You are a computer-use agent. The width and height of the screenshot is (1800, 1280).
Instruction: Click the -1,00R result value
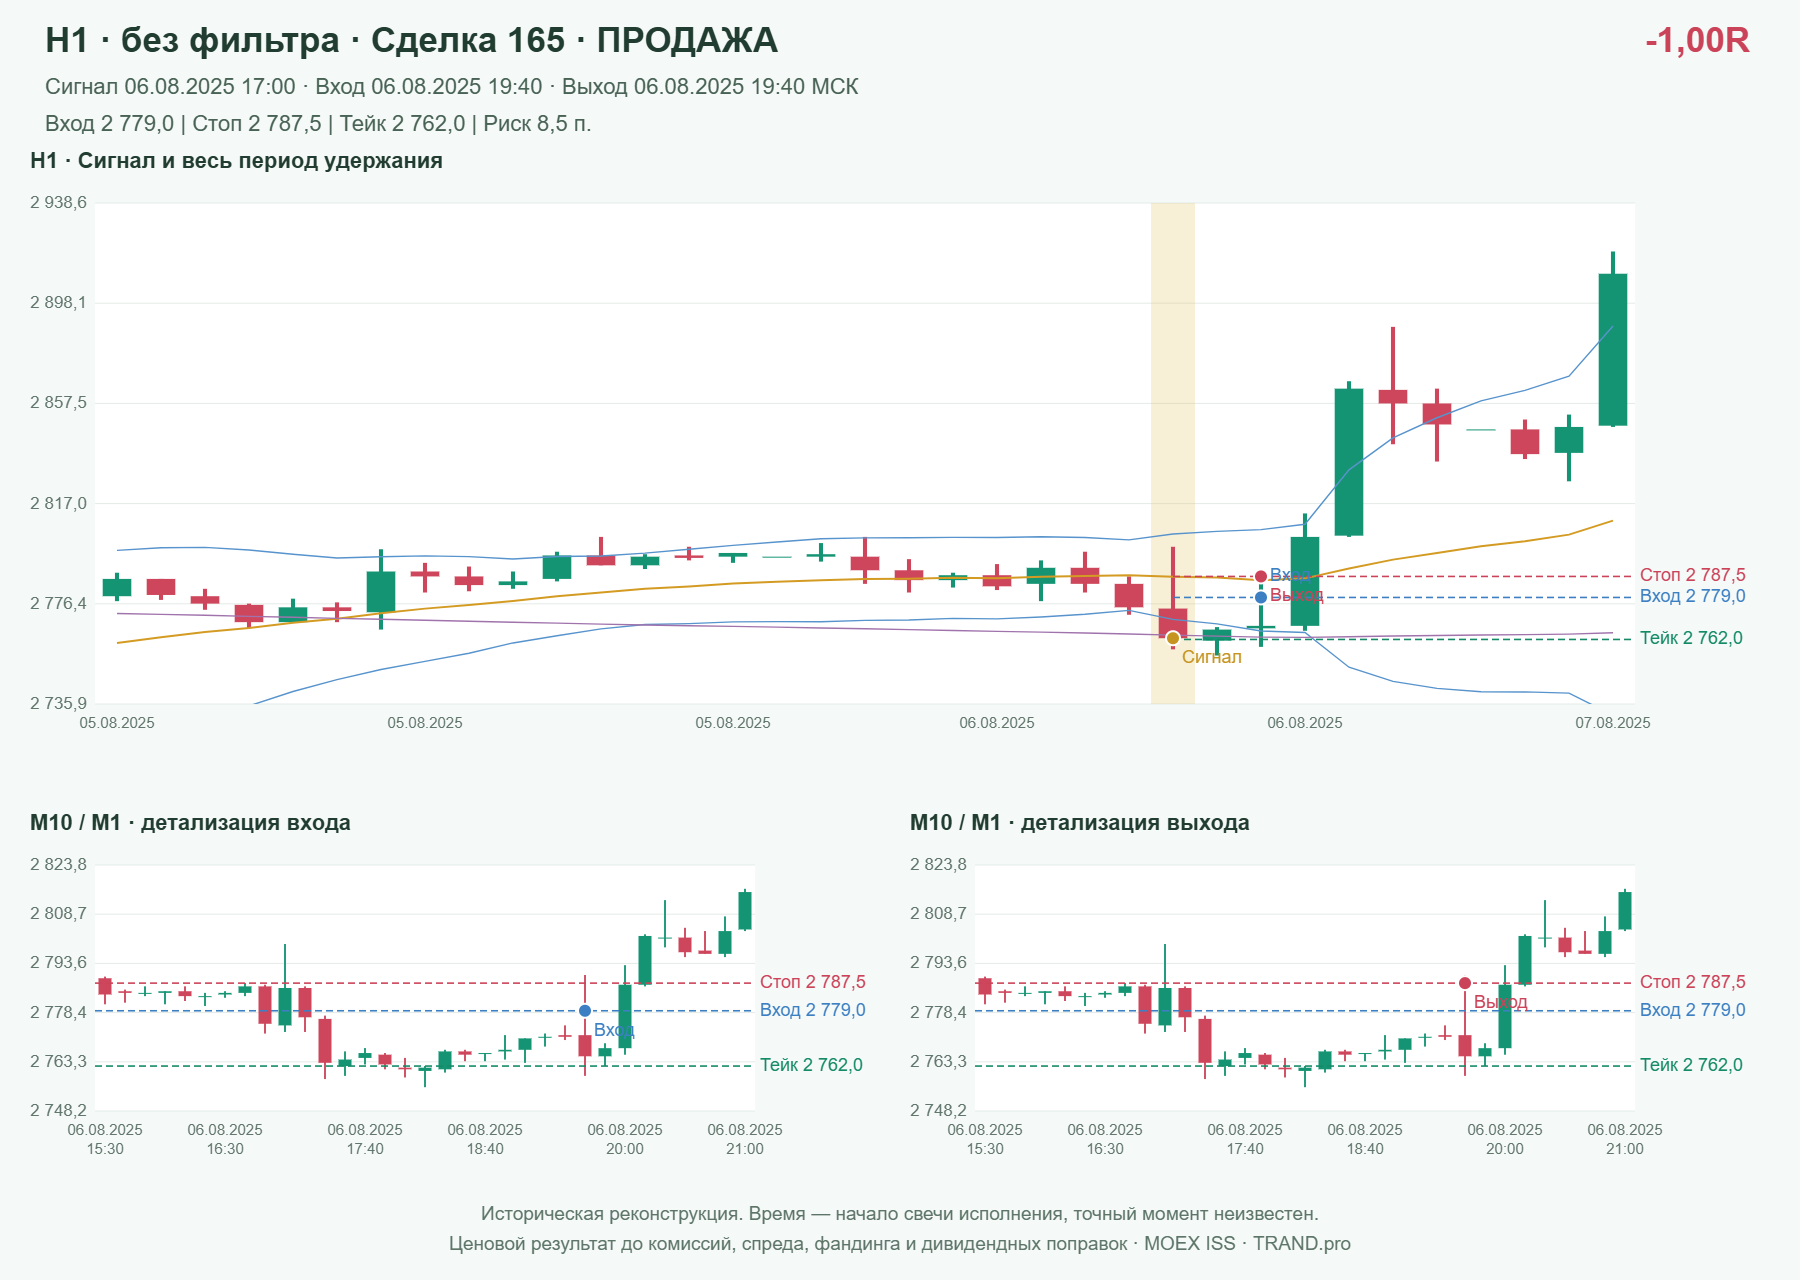tap(1697, 40)
